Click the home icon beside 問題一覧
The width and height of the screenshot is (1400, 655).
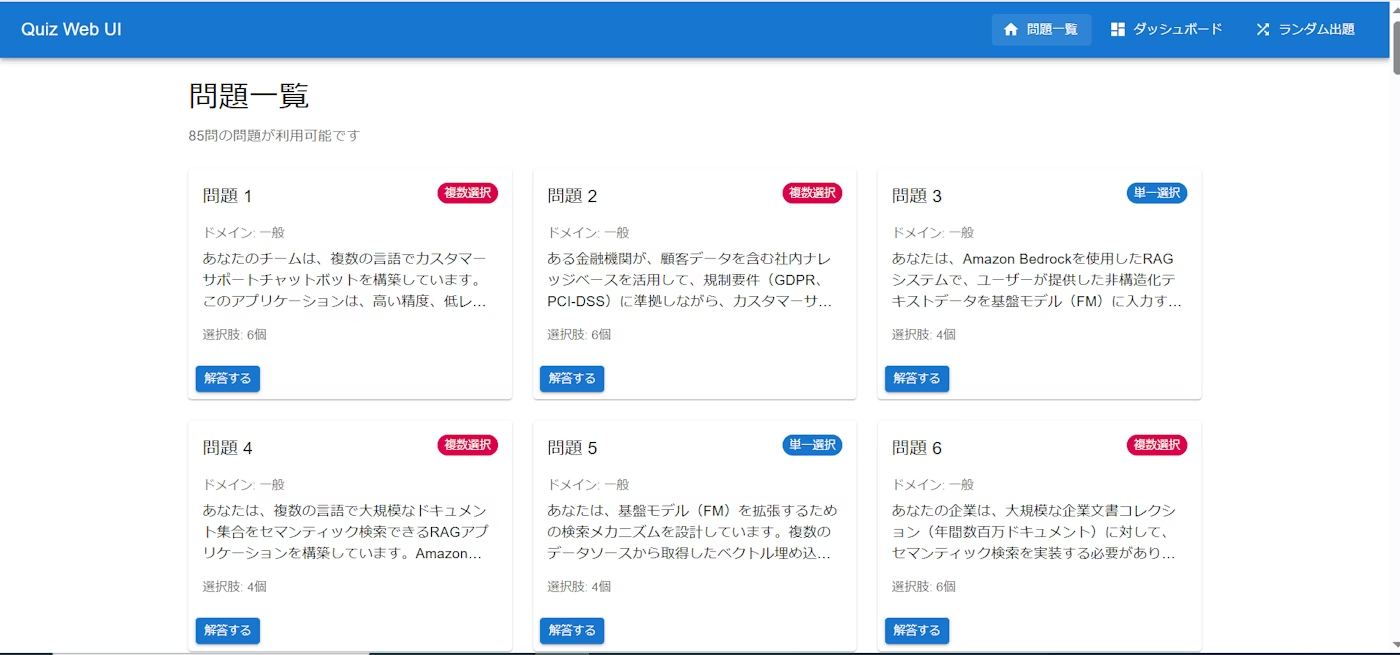click(1011, 30)
